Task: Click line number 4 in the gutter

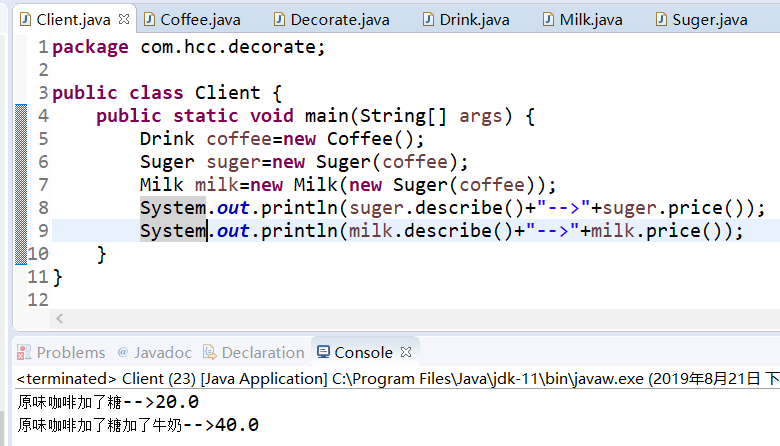Action: coord(43,116)
